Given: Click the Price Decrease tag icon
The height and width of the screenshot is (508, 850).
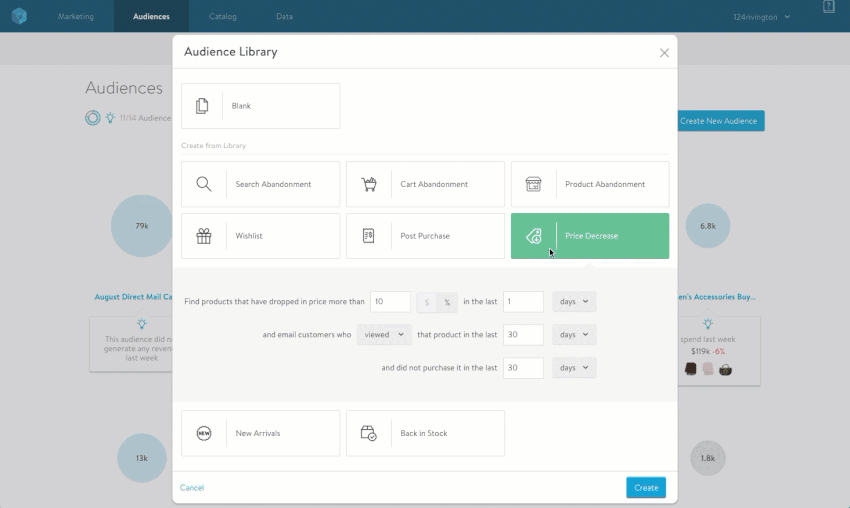Looking at the screenshot, I should click(533, 236).
